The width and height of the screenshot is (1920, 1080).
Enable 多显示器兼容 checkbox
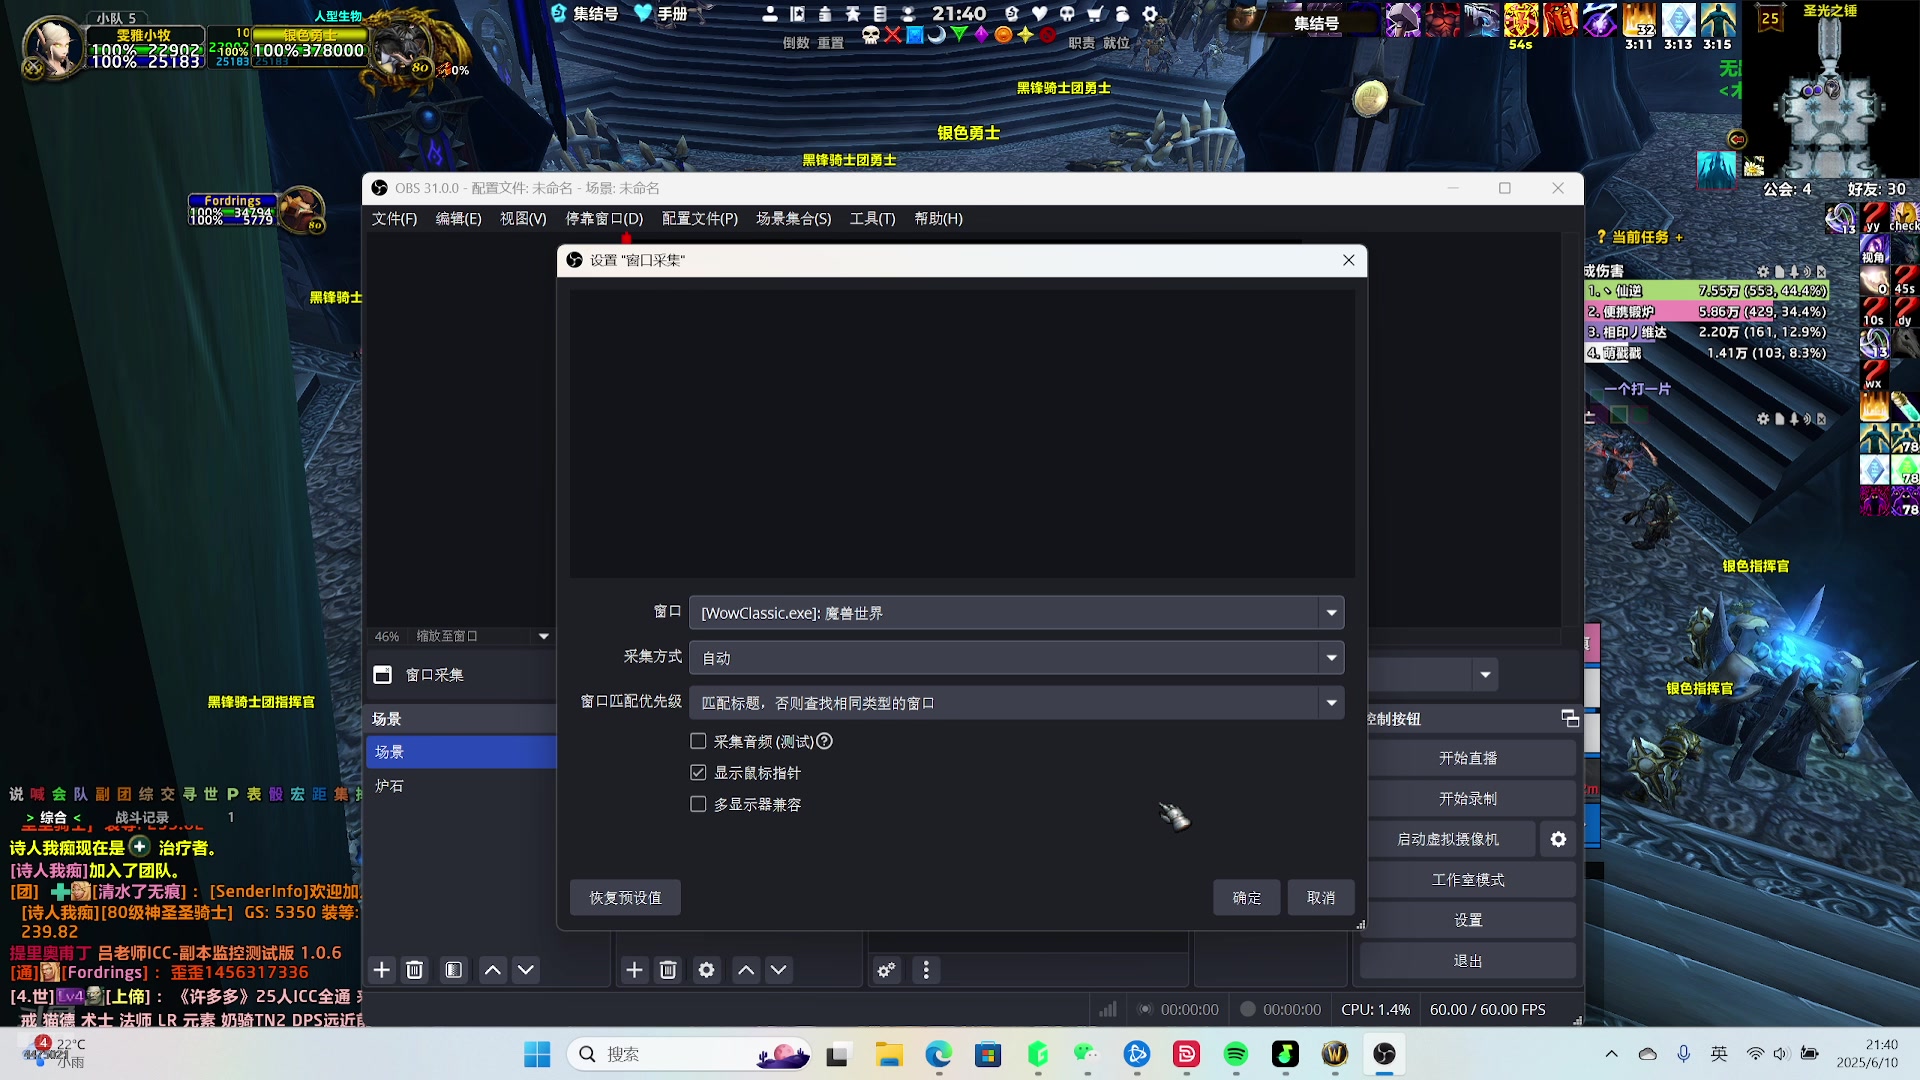click(x=698, y=804)
